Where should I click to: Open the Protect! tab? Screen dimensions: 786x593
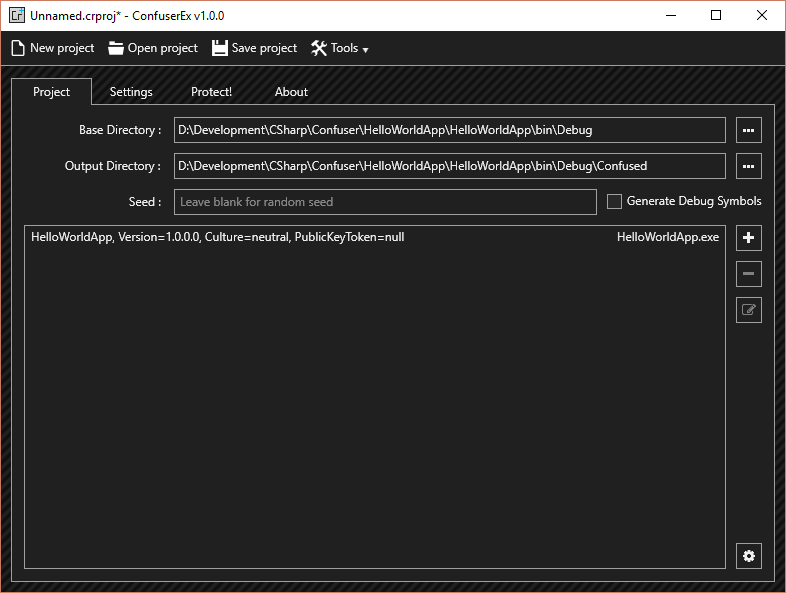(211, 92)
